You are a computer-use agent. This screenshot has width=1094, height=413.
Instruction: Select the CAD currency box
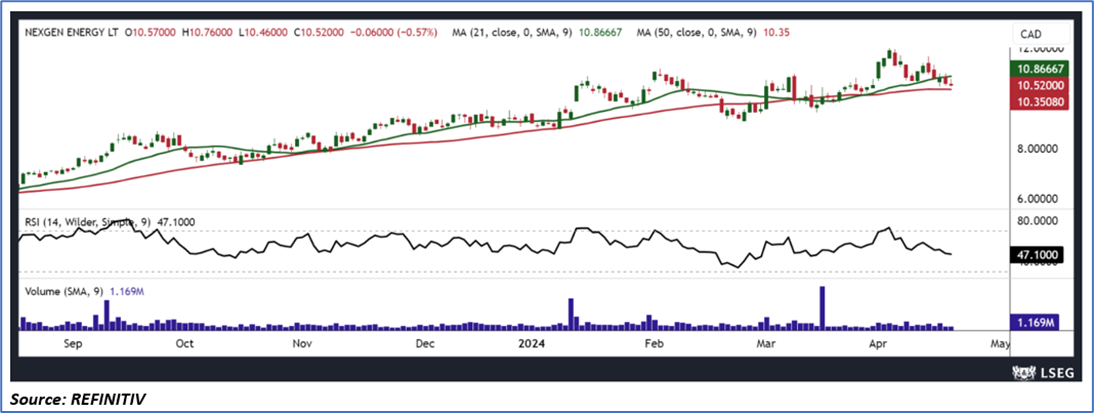tap(1040, 33)
